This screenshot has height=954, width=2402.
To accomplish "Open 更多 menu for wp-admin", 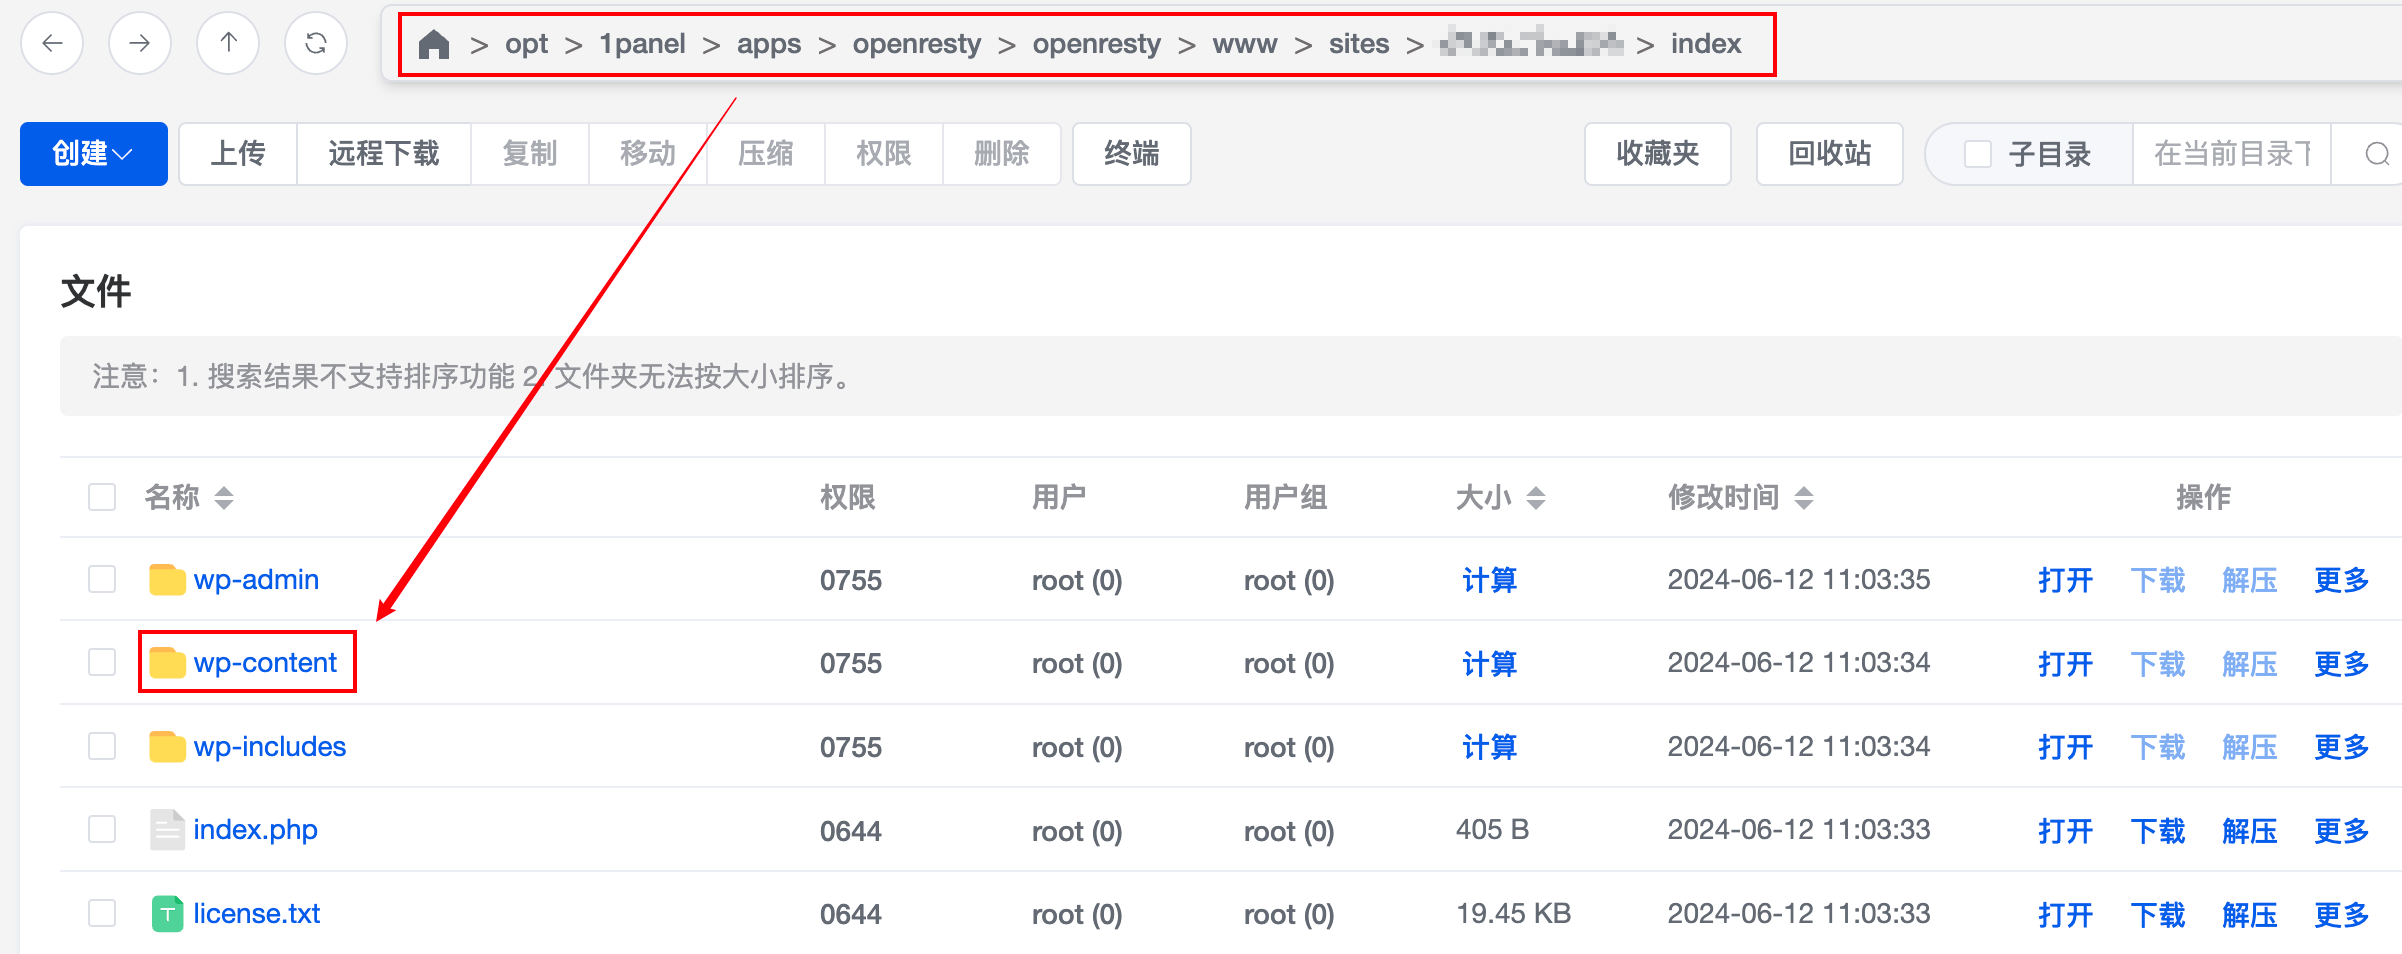I will [x=2341, y=580].
